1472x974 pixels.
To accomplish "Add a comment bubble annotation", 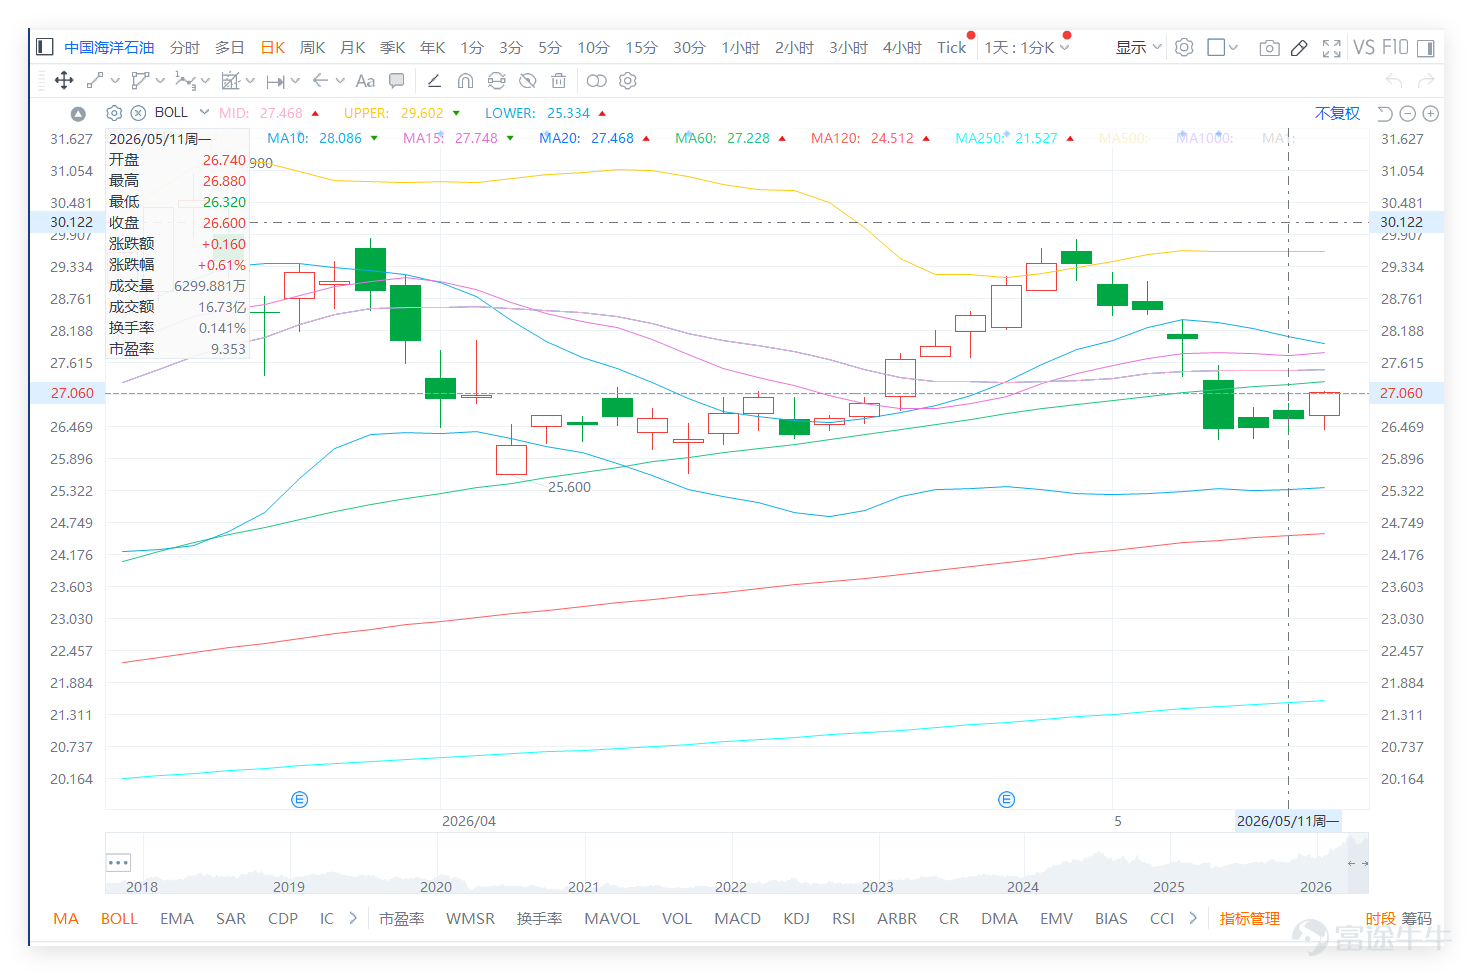I will (x=397, y=81).
